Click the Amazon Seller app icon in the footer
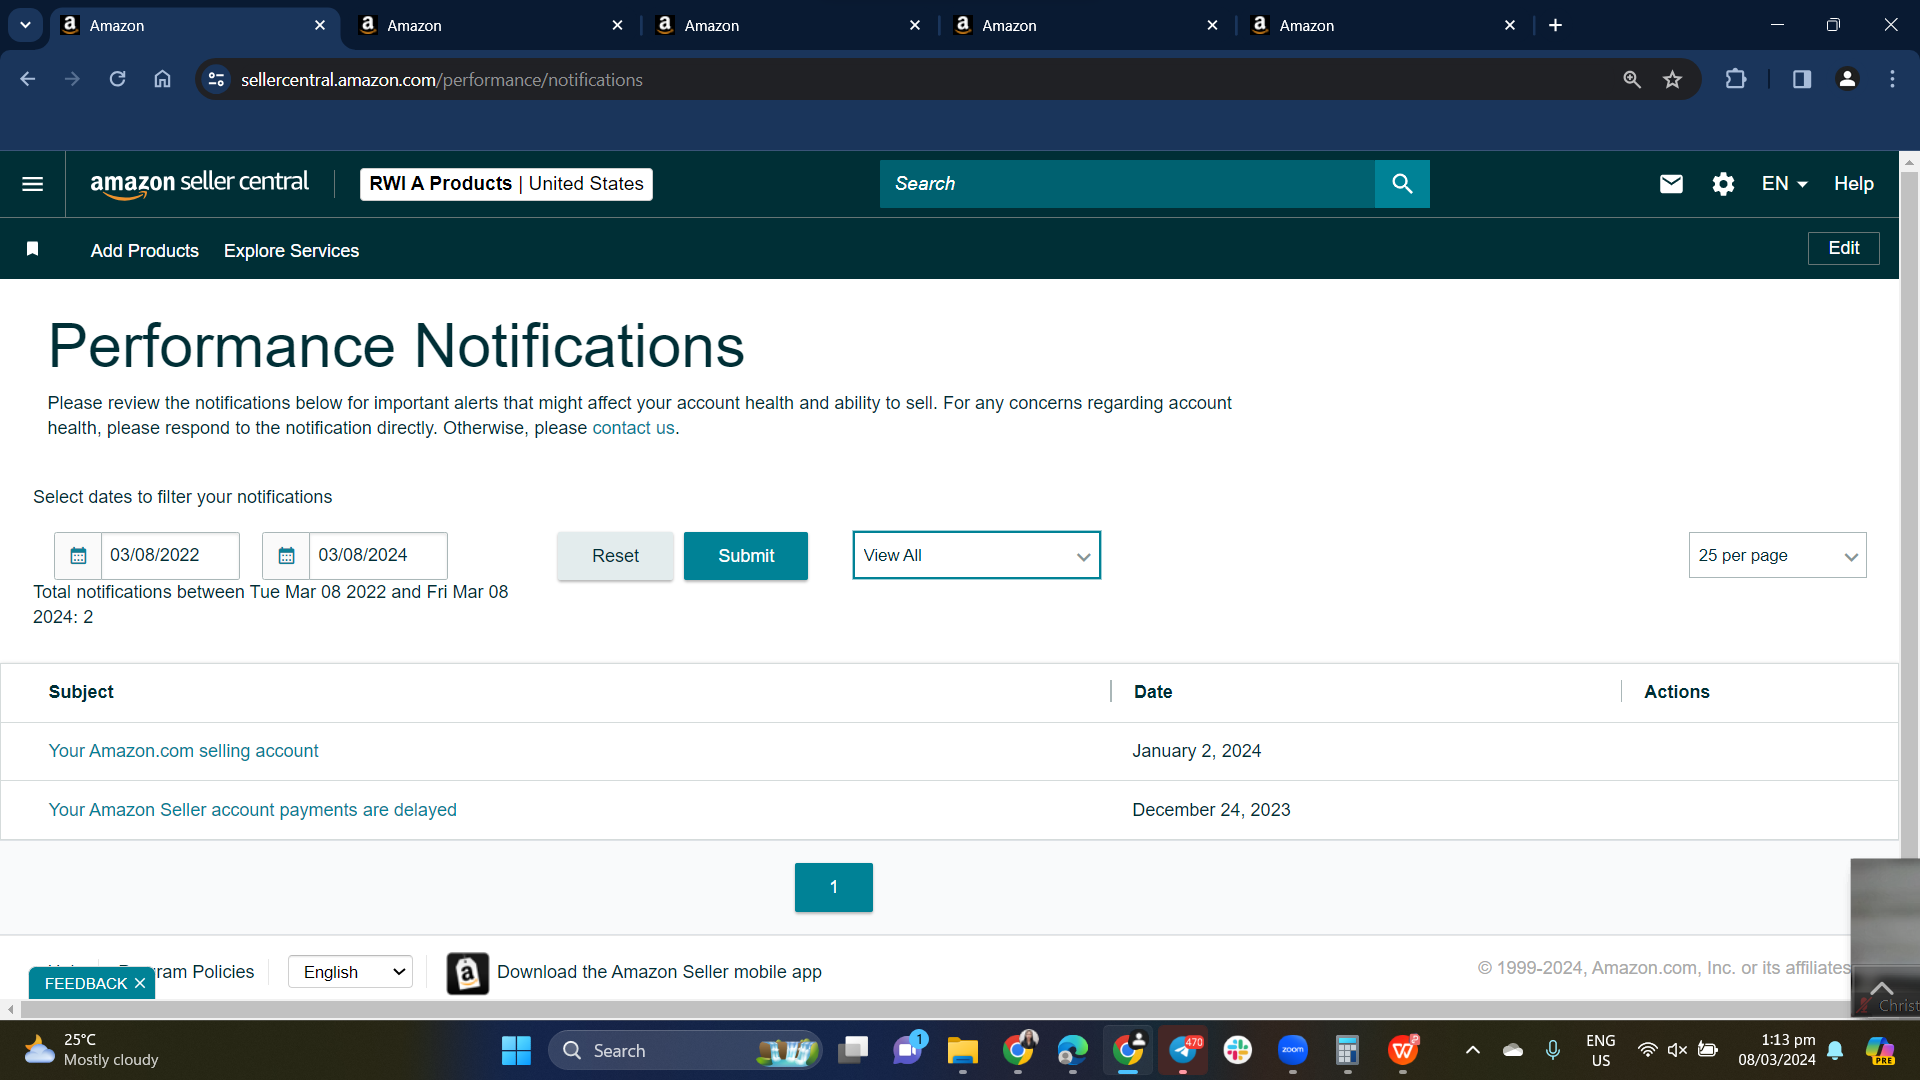 [467, 973]
